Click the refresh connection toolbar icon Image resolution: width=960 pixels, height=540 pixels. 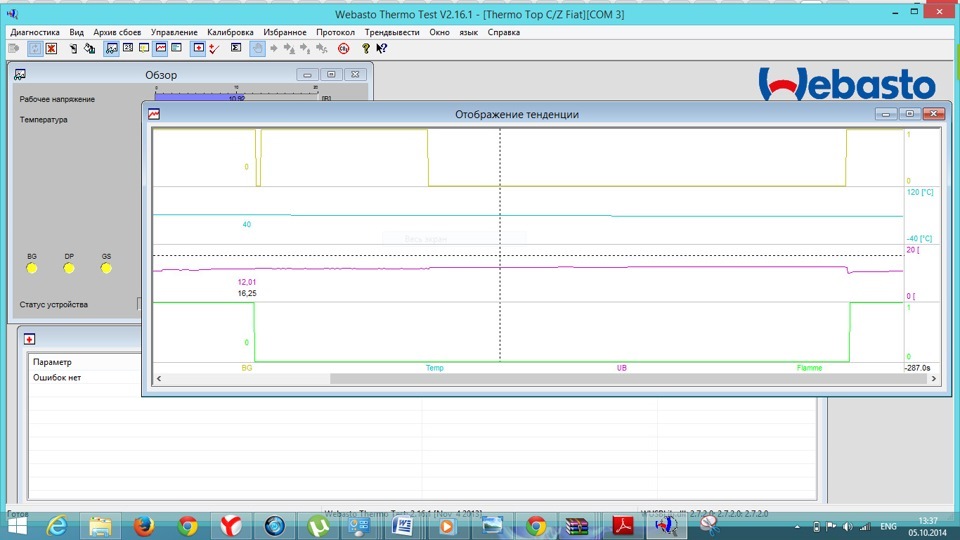[35, 48]
